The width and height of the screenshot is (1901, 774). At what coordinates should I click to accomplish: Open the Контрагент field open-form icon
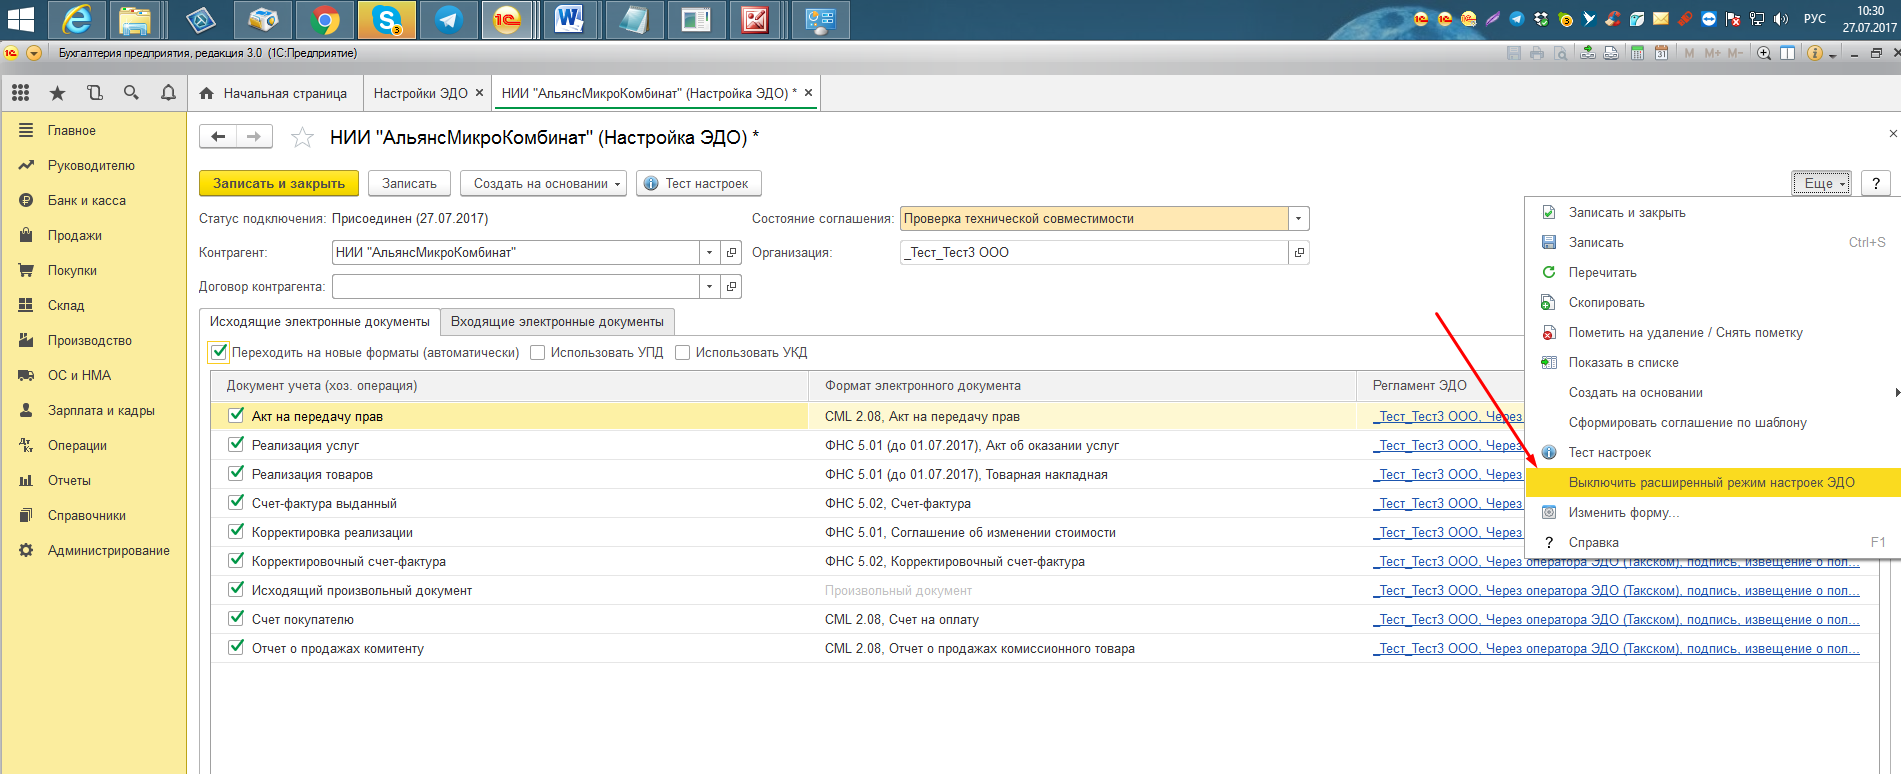click(x=731, y=253)
